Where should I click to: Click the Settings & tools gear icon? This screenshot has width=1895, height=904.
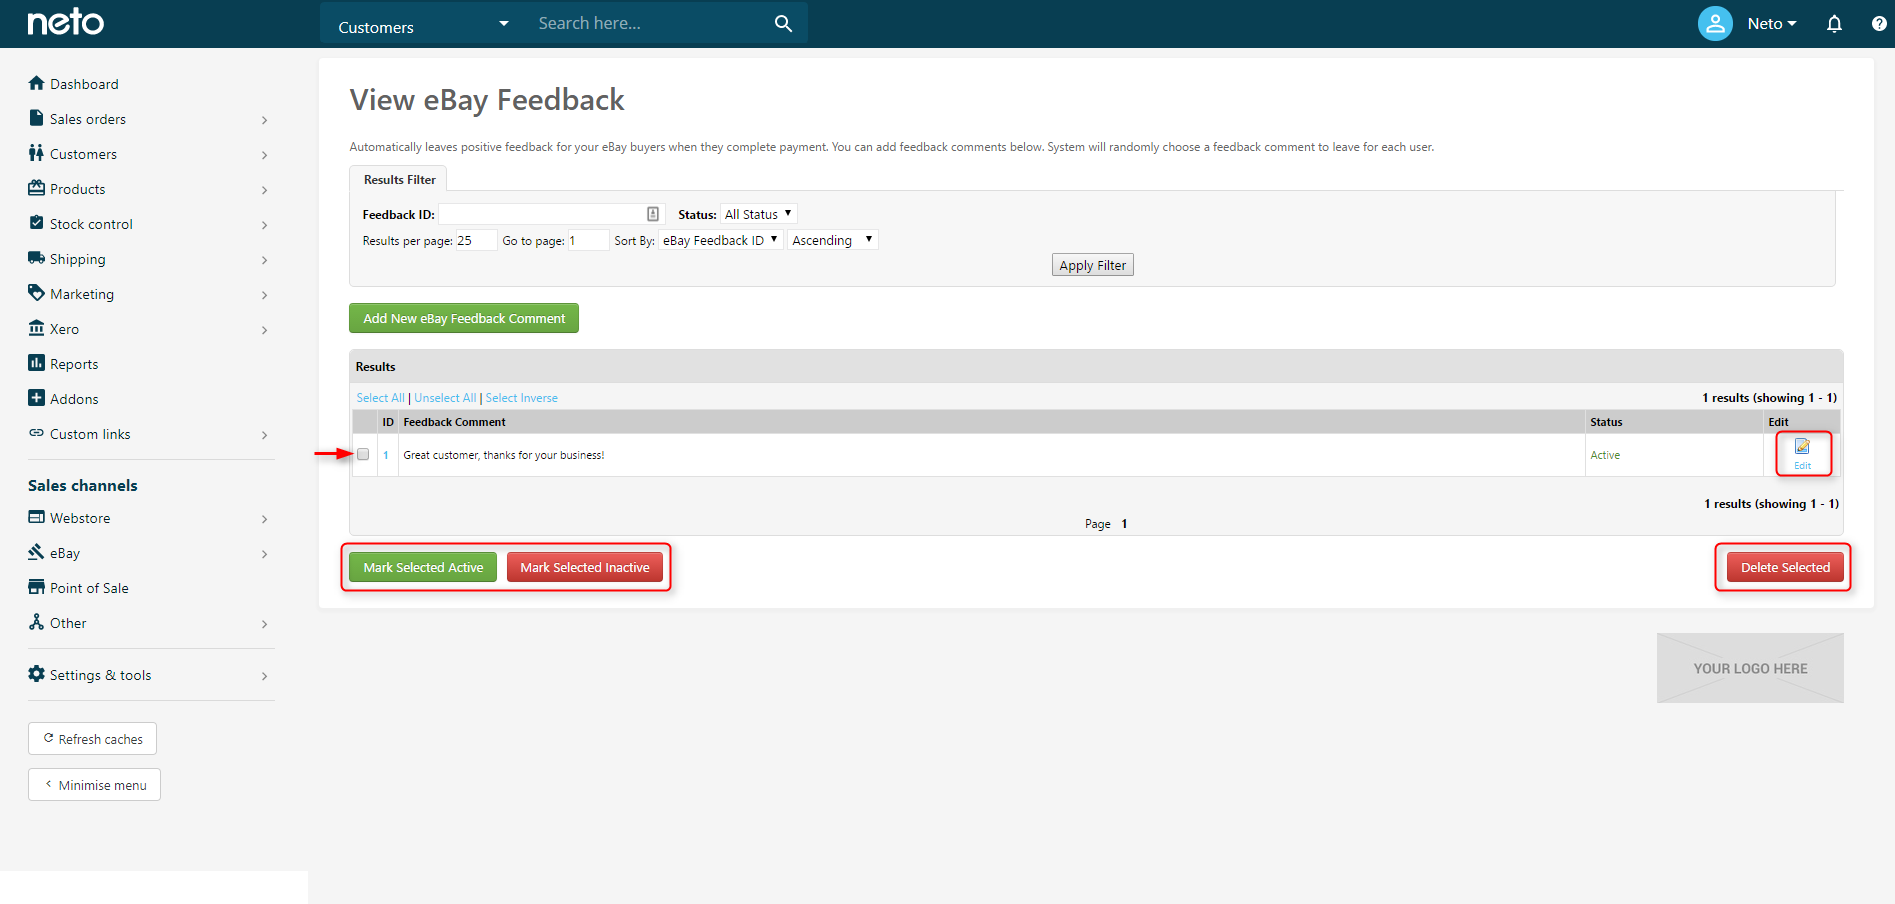[x=37, y=674]
